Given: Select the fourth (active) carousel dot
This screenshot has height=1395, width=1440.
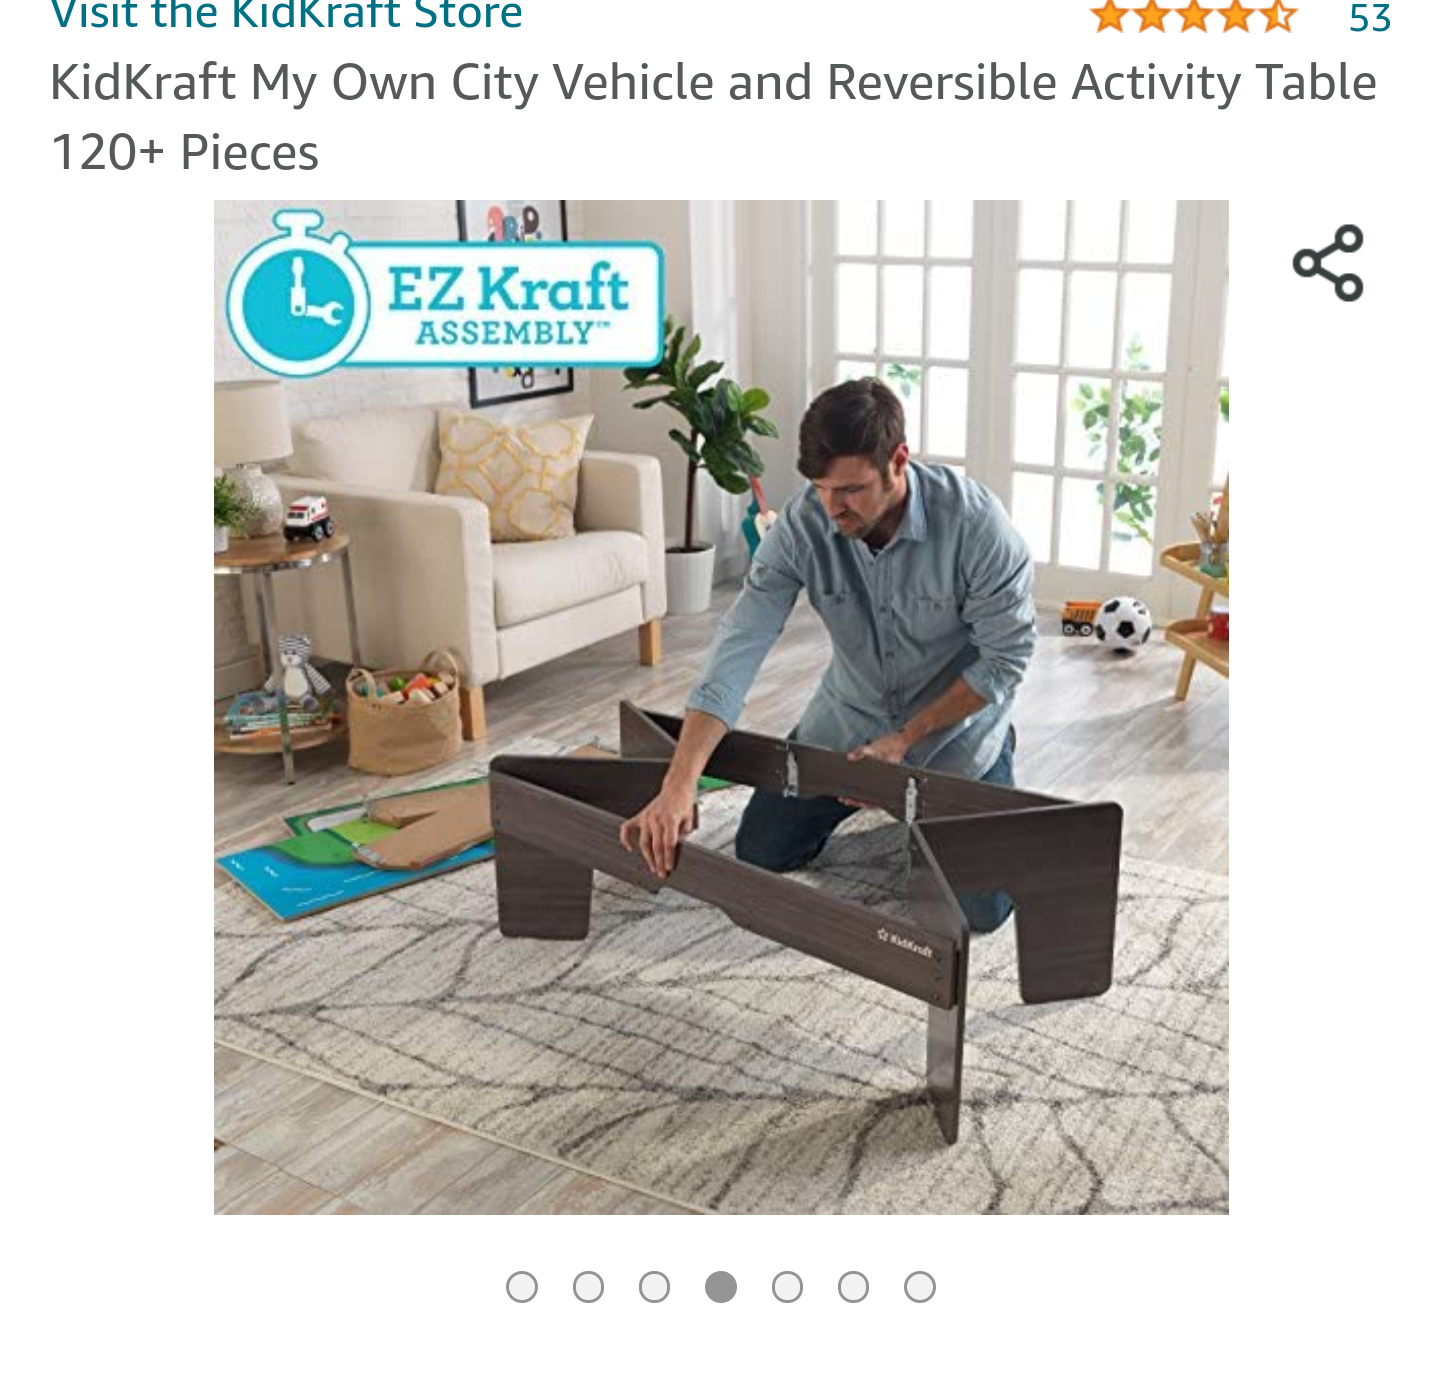Looking at the screenshot, I should click(x=721, y=1287).
